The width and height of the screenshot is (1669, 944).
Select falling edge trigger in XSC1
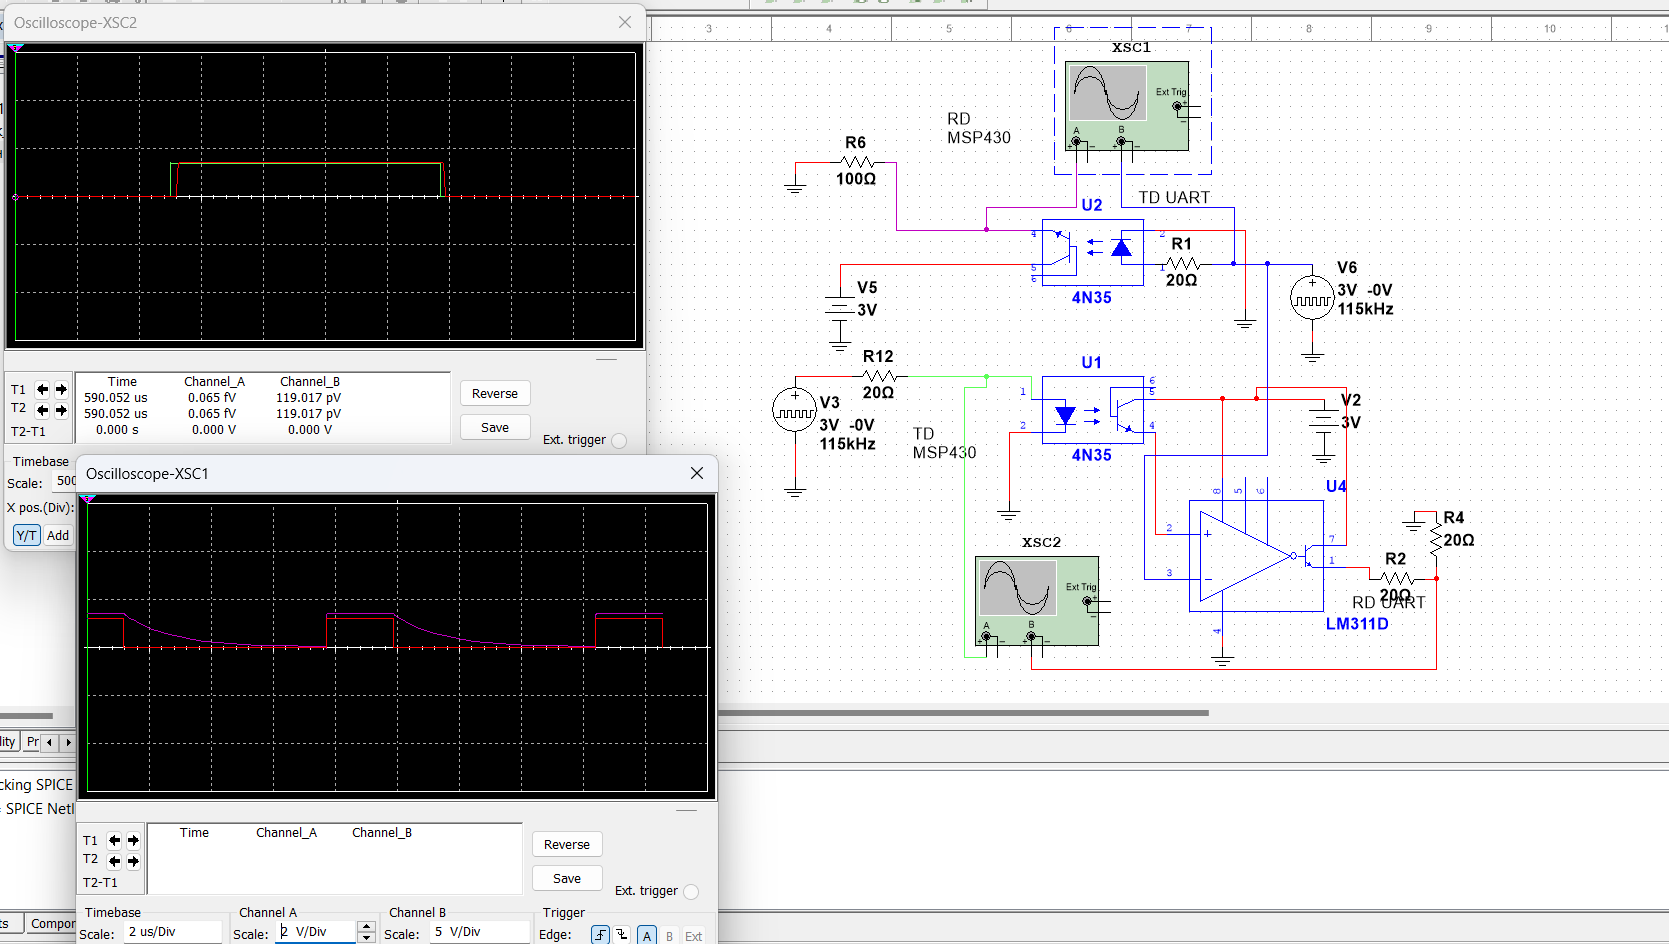(622, 935)
